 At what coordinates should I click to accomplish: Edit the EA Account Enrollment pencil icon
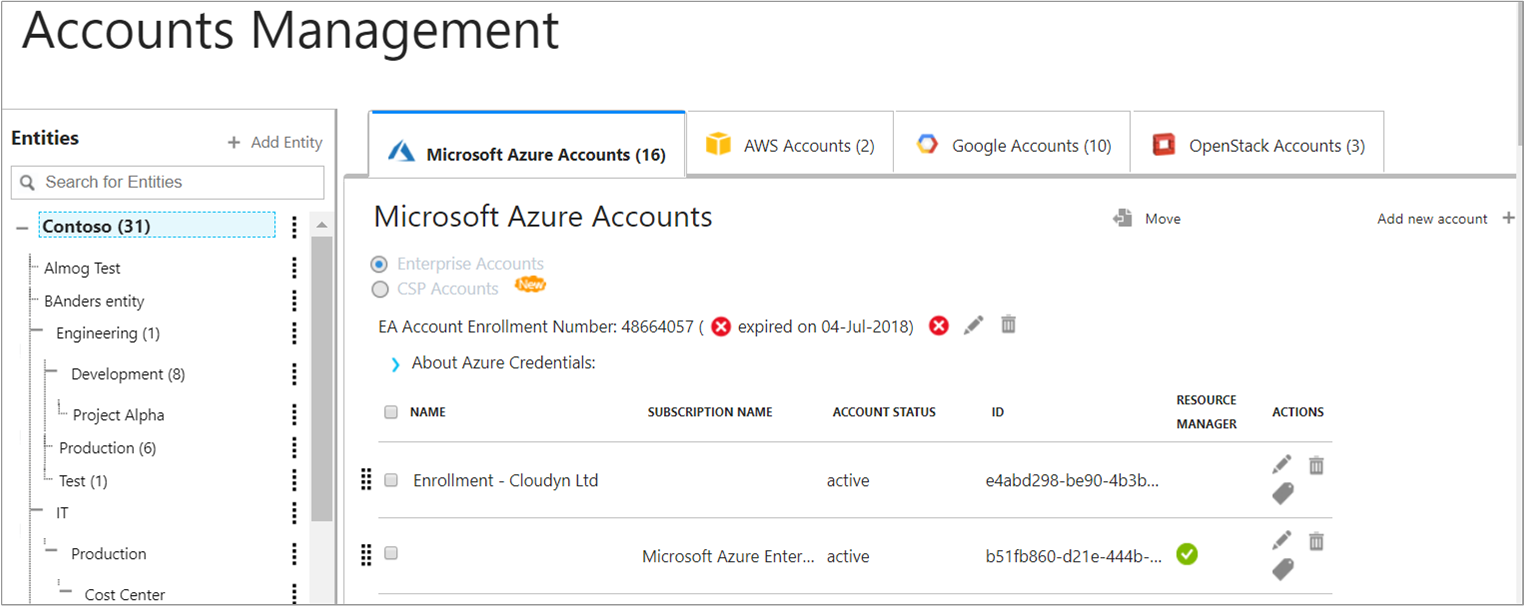click(x=974, y=325)
